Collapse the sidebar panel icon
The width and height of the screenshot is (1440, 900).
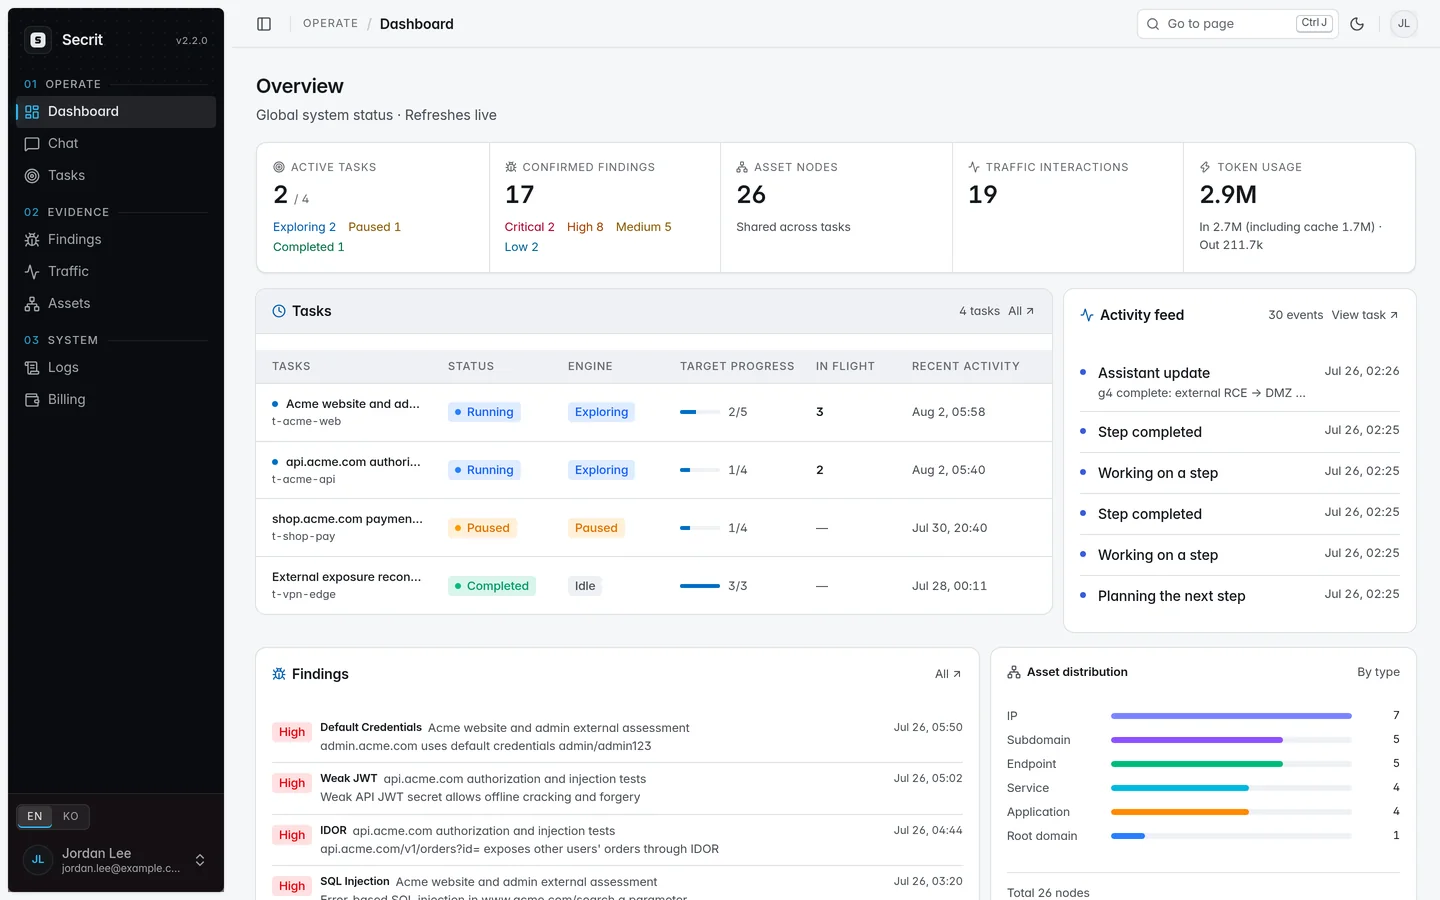click(264, 24)
